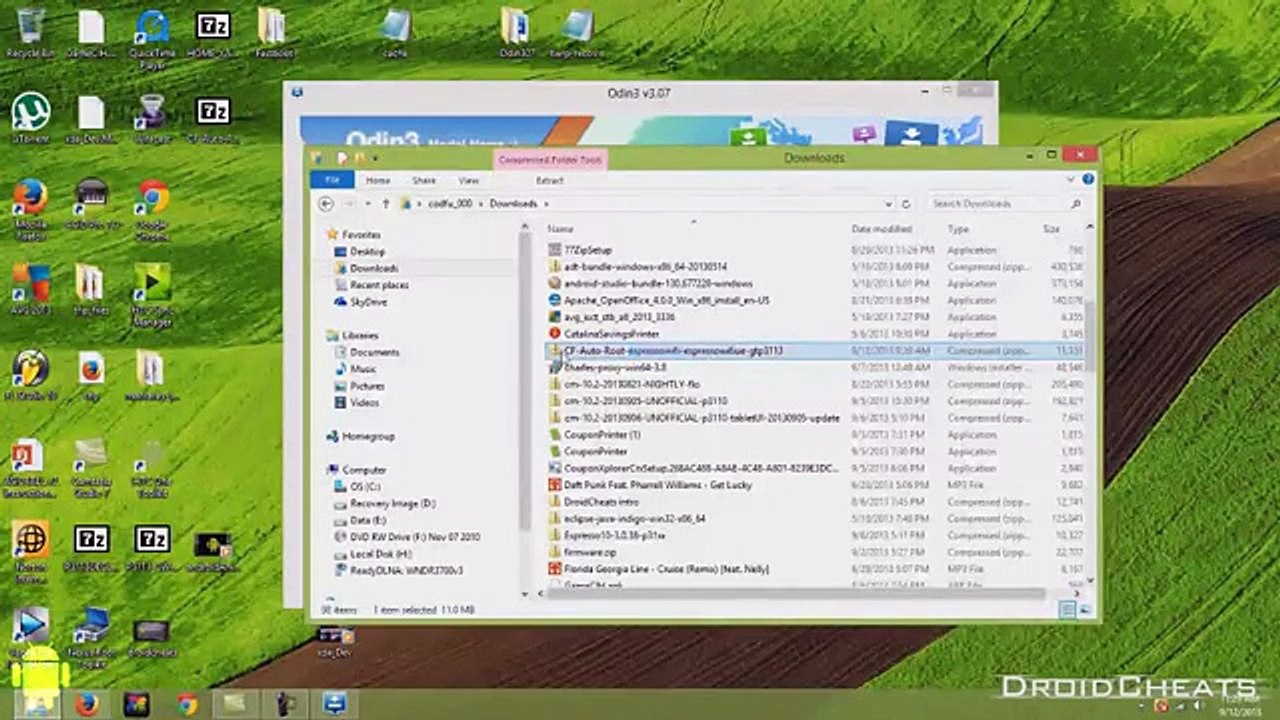Open the Share ribbon tab
Screen dimensions: 1280x720
[x=424, y=181]
